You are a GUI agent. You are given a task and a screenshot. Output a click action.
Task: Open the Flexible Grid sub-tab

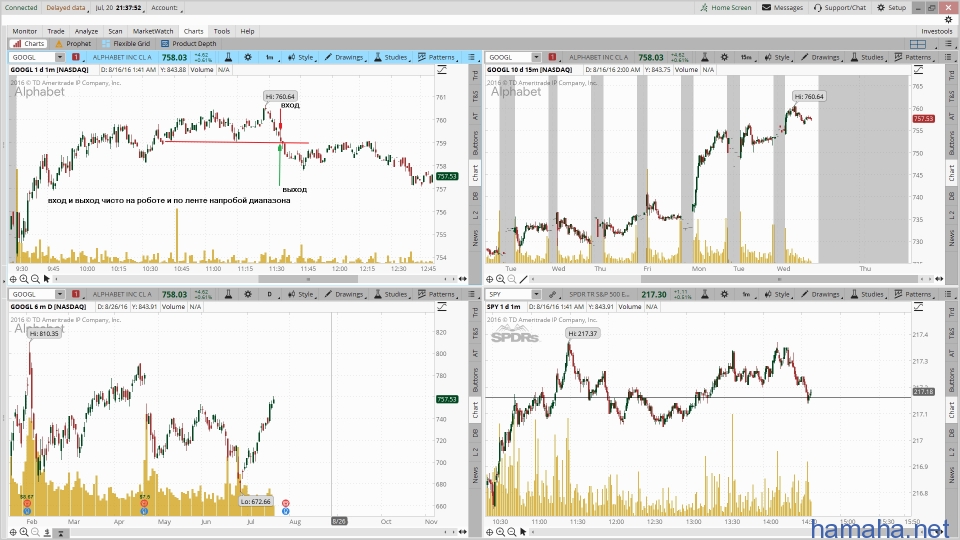(126, 43)
